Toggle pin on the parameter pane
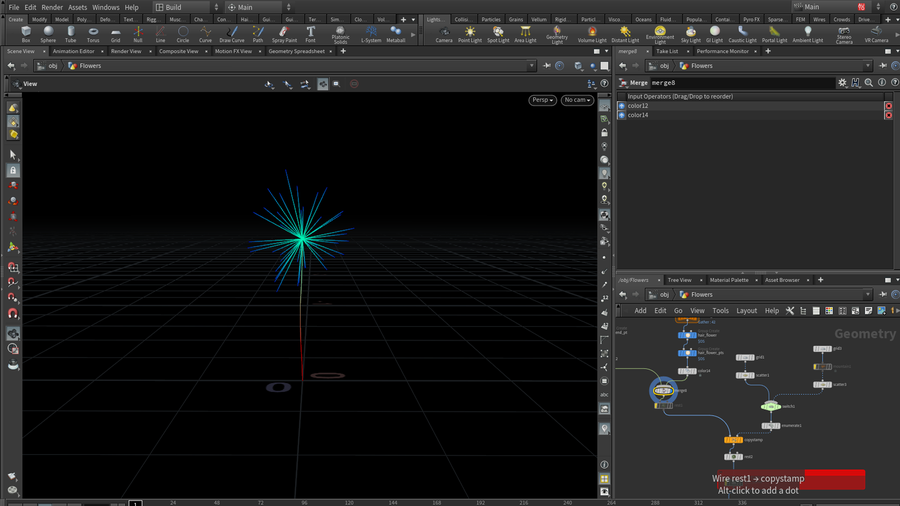The height and width of the screenshot is (506, 900). (883, 66)
